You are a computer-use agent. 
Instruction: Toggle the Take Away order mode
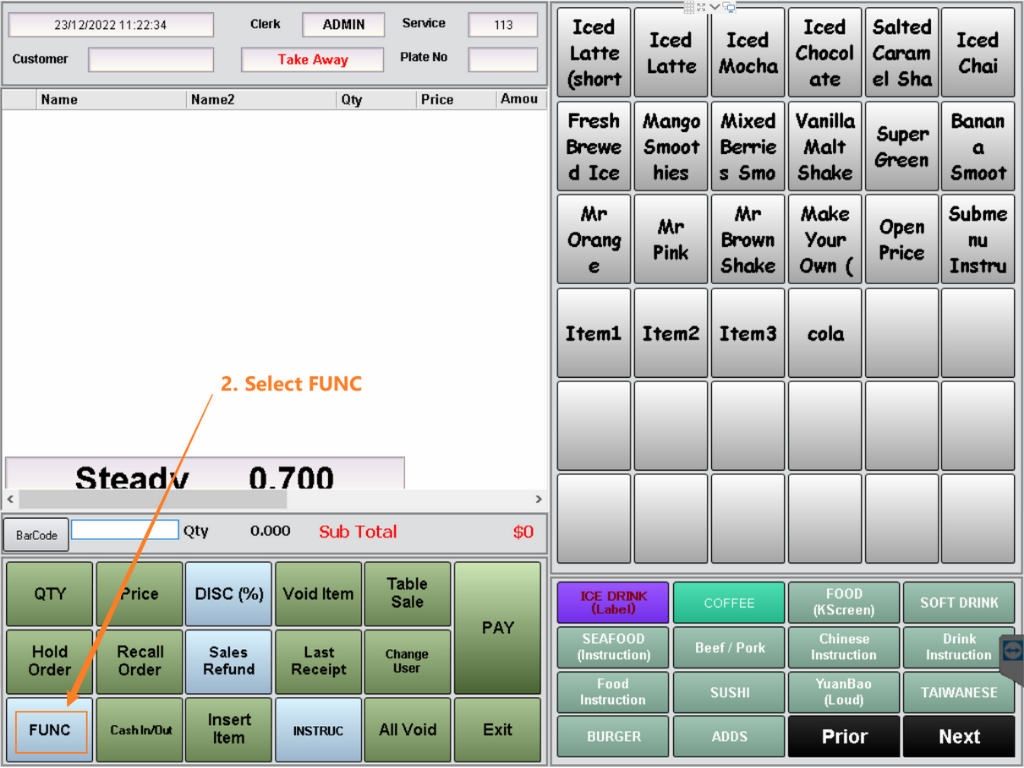pos(313,60)
